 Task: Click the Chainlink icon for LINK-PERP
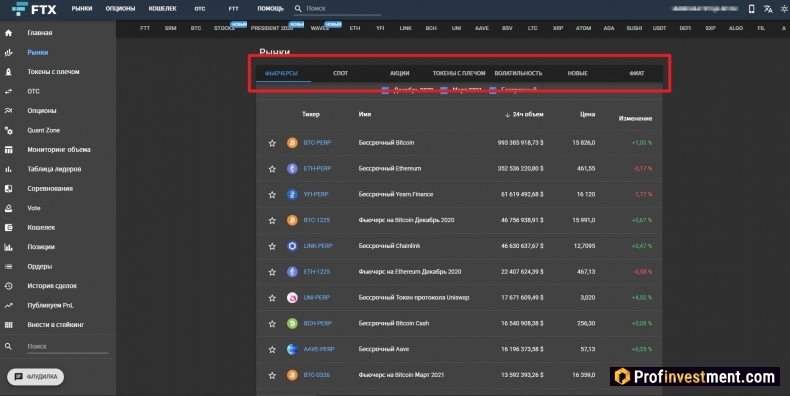pyautogui.click(x=292, y=246)
